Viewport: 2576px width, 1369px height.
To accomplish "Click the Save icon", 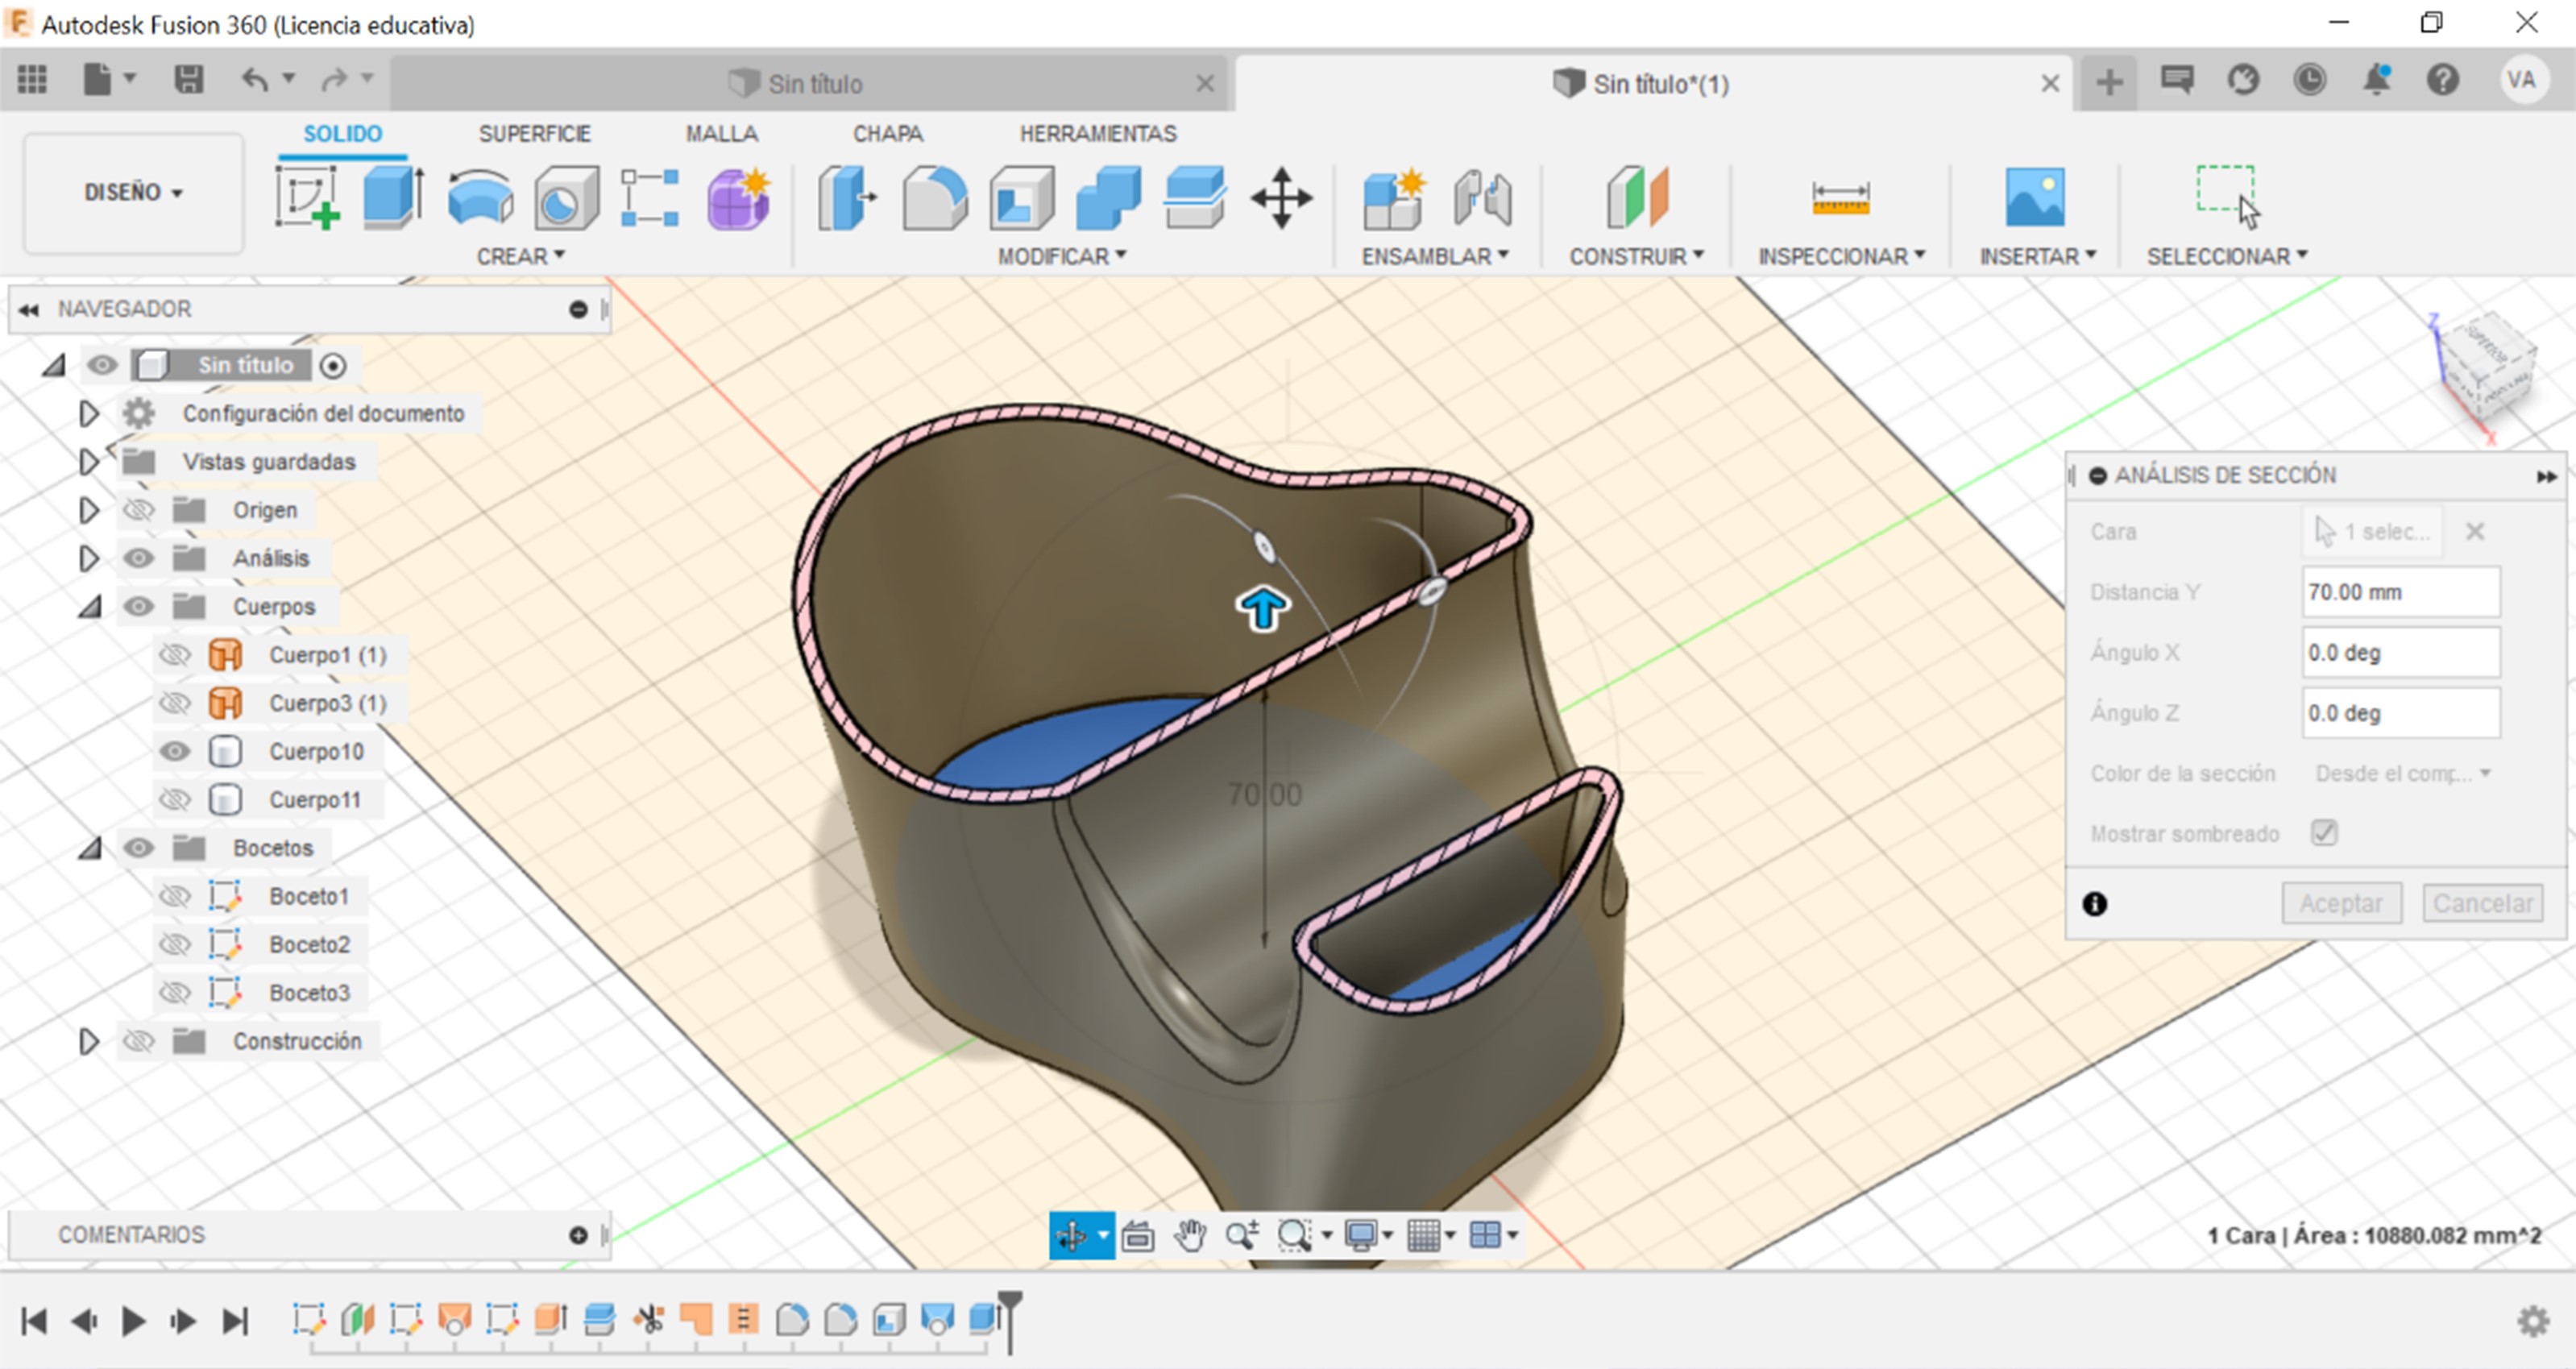I will [188, 79].
